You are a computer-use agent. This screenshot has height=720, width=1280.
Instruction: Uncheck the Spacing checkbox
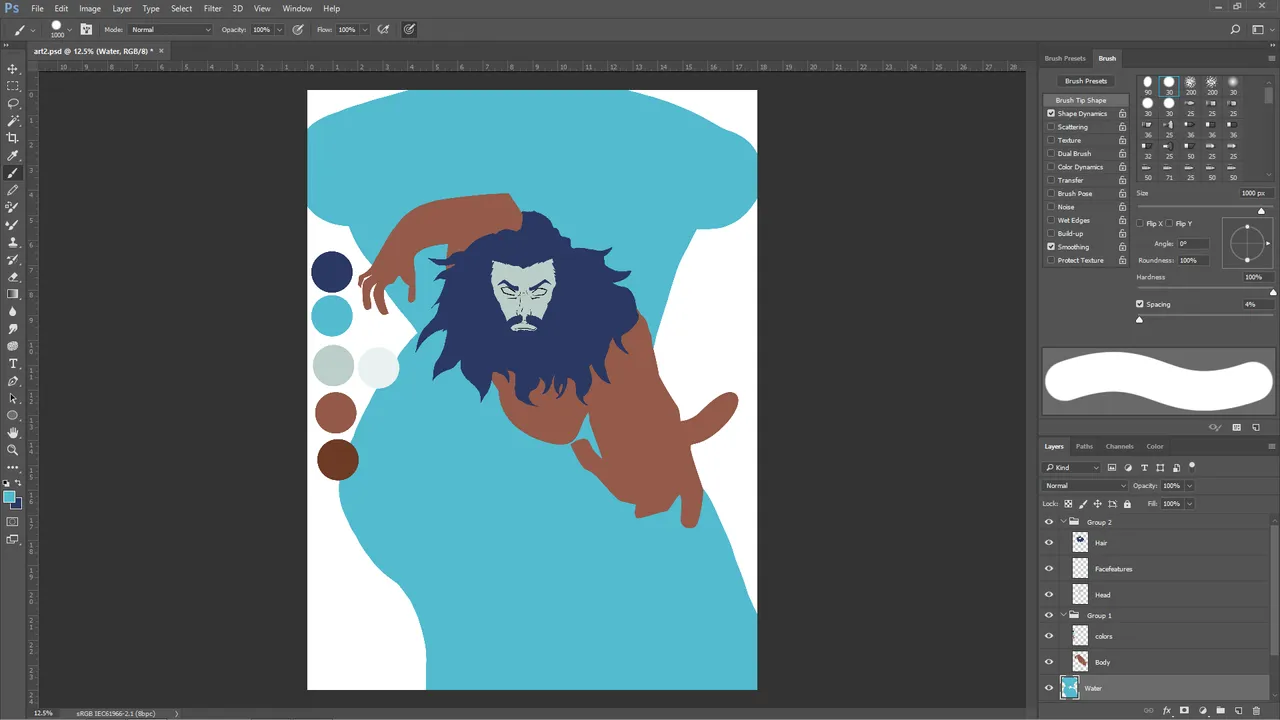pyautogui.click(x=1140, y=304)
